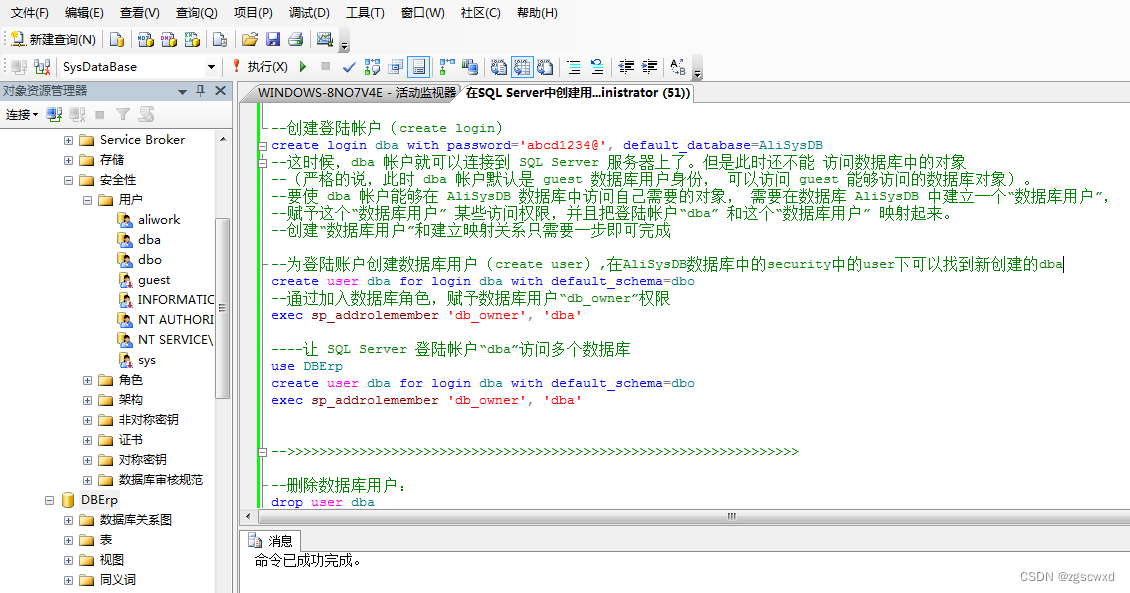The width and height of the screenshot is (1130, 593).
Task: Expand the Service Broker folder
Action: tap(68, 140)
